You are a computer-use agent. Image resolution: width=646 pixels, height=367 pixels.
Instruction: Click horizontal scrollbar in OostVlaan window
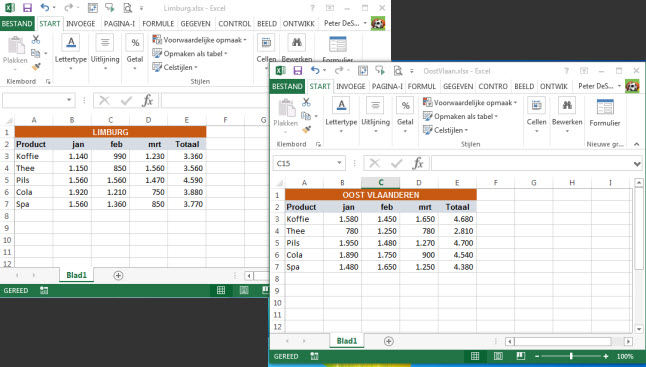pyautogui.click(x=562, y=341)
